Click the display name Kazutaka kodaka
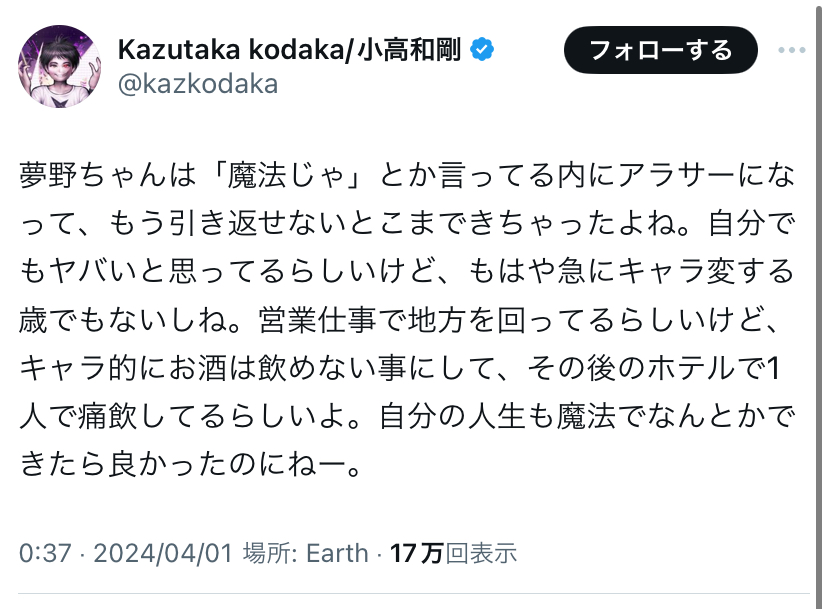The image size is (828, 609). (231, 50)
